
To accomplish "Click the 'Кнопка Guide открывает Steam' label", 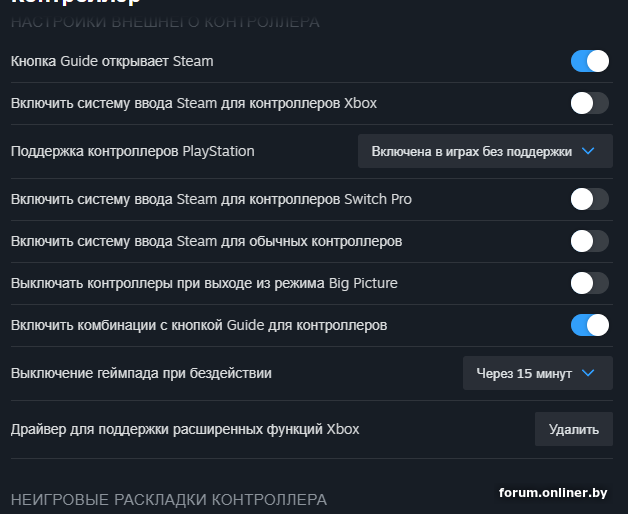I will 112,61.
